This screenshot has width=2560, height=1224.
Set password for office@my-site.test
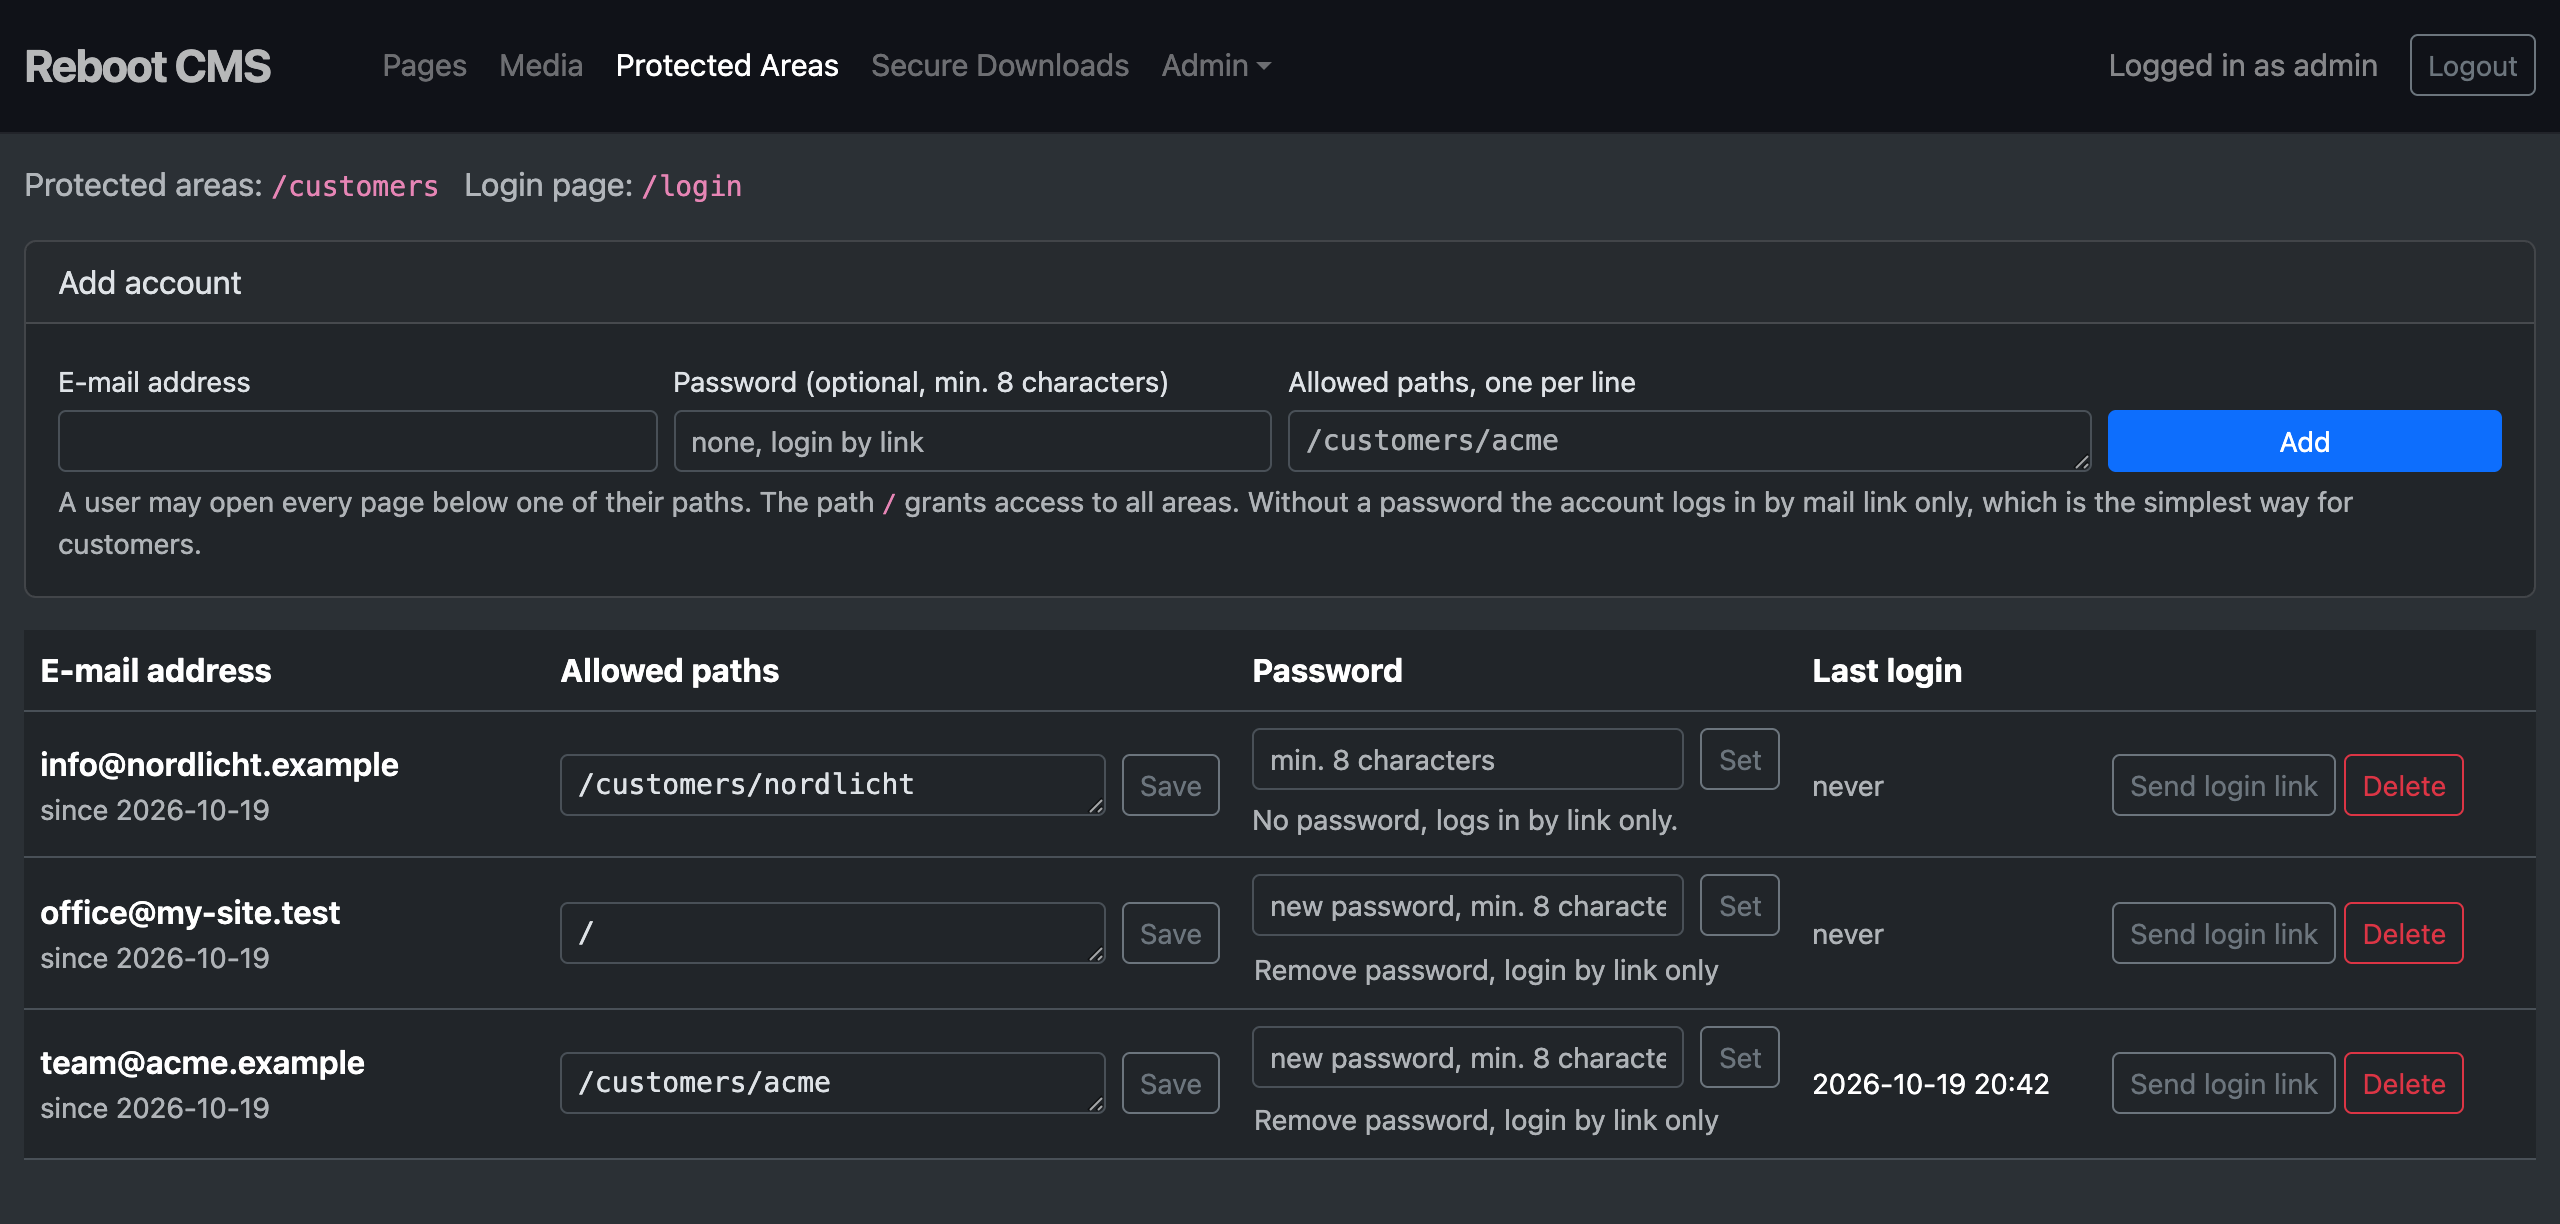(x=1740, y=906)
